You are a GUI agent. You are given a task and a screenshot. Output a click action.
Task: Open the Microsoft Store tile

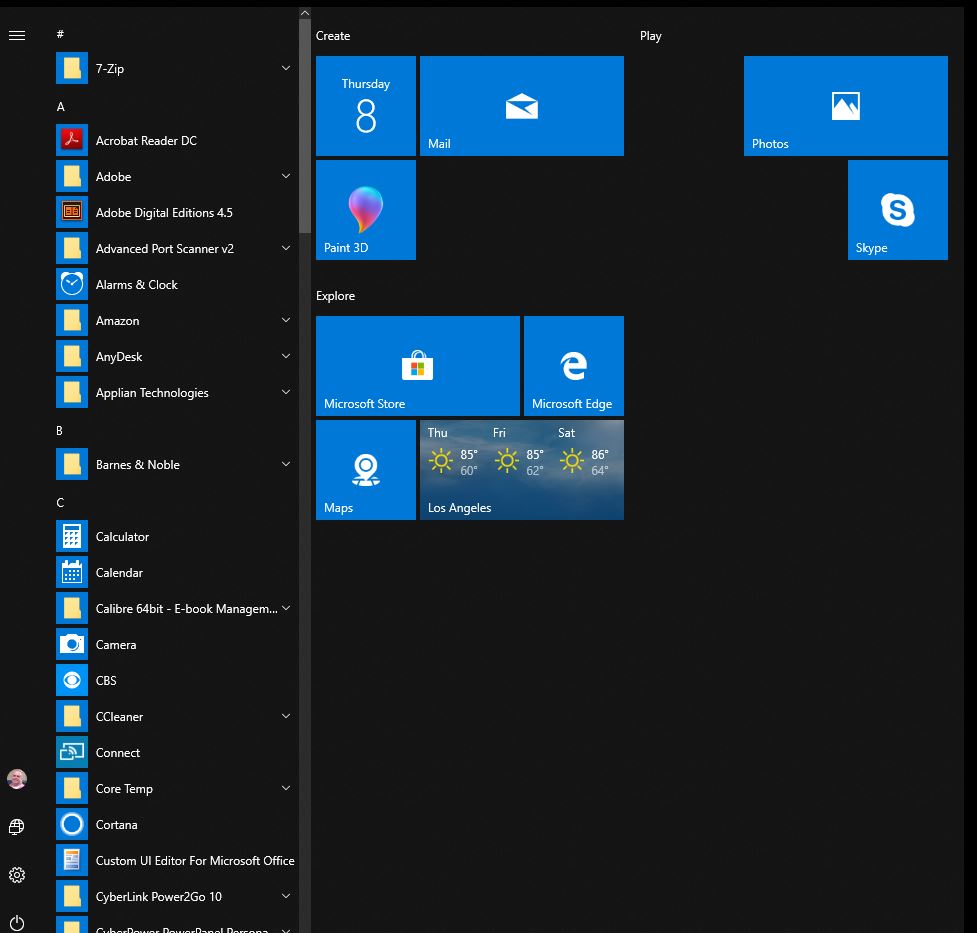(417, 366)
